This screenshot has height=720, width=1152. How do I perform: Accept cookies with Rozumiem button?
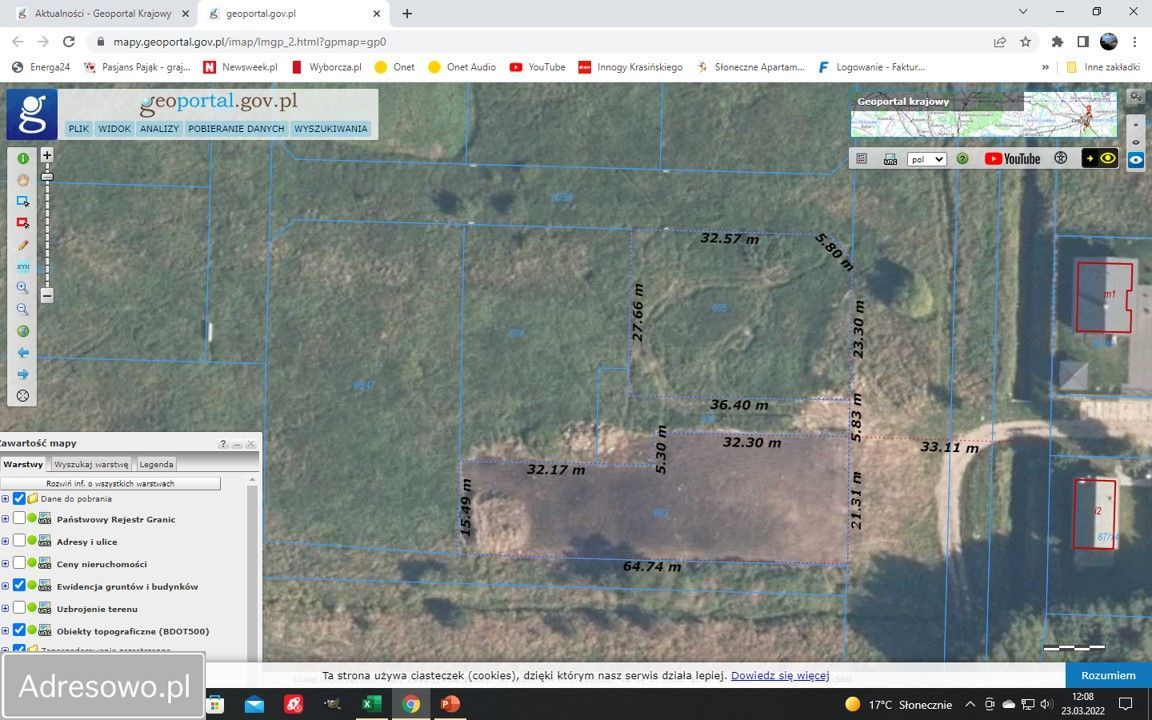1108,675
